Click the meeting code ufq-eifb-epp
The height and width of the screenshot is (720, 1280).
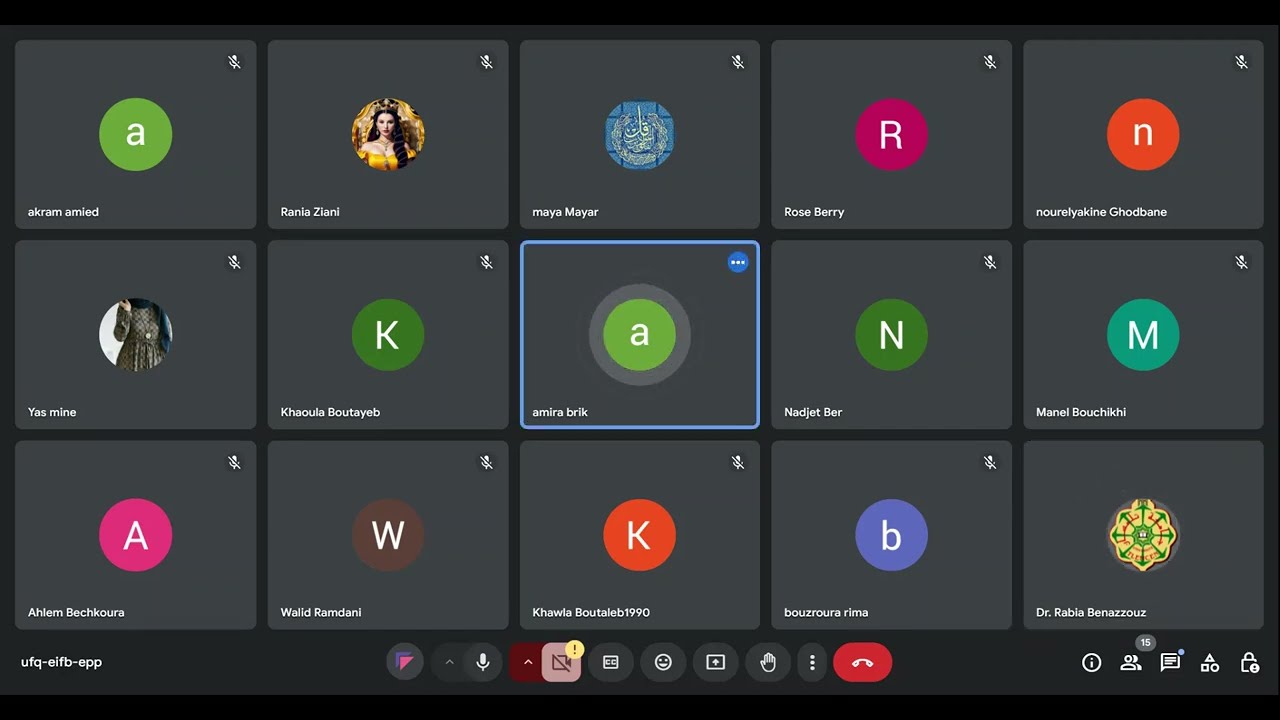61,662
